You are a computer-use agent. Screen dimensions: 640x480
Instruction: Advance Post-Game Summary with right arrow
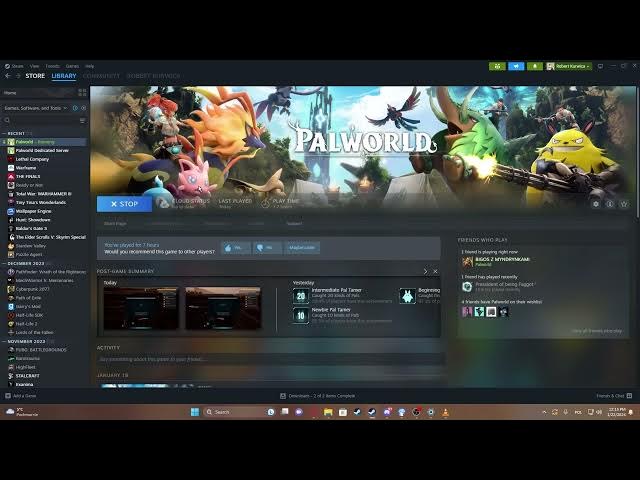(425, 271)
